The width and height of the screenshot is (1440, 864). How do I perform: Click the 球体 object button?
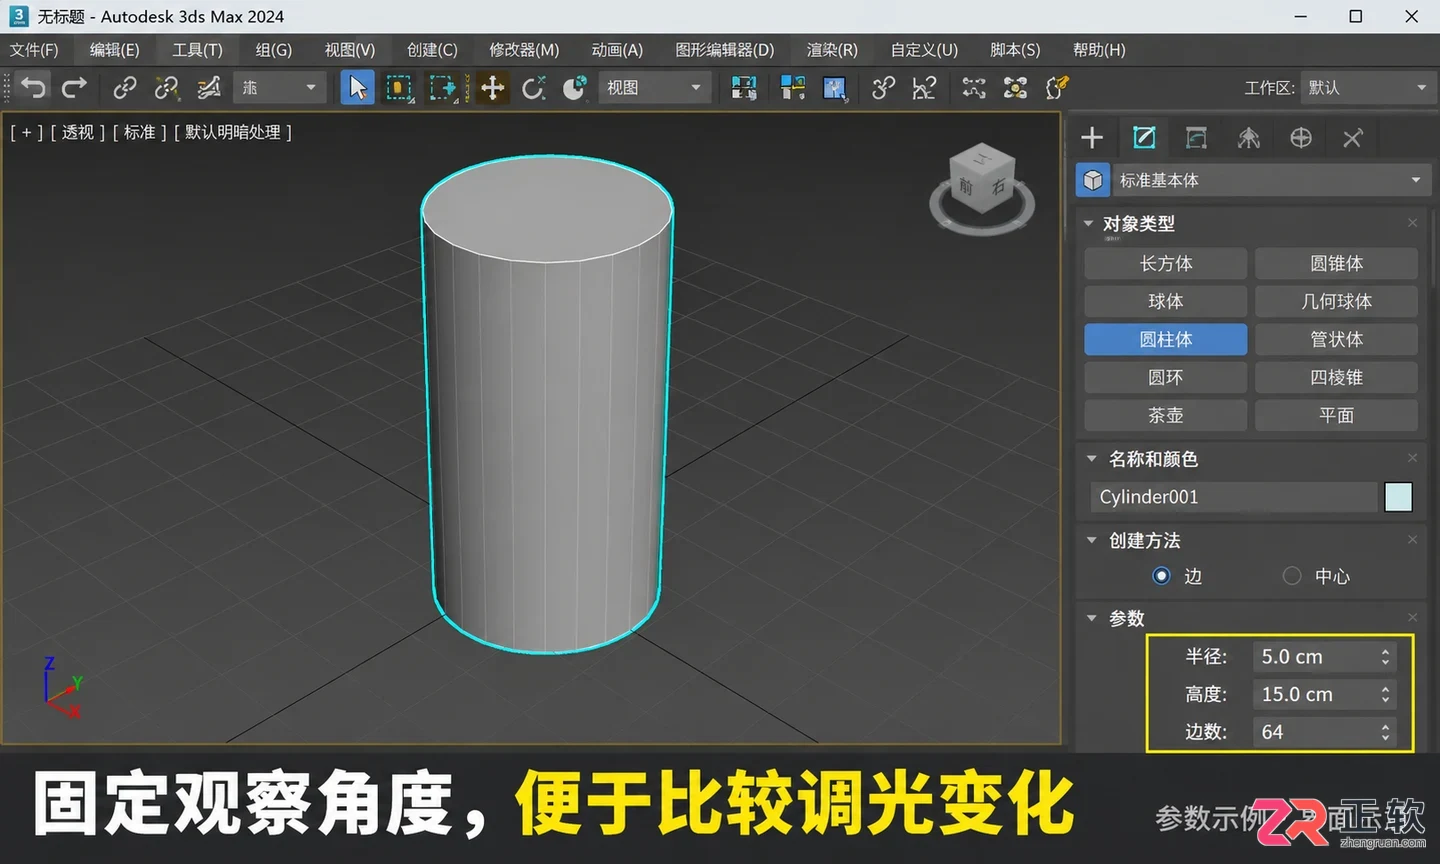1166,302
